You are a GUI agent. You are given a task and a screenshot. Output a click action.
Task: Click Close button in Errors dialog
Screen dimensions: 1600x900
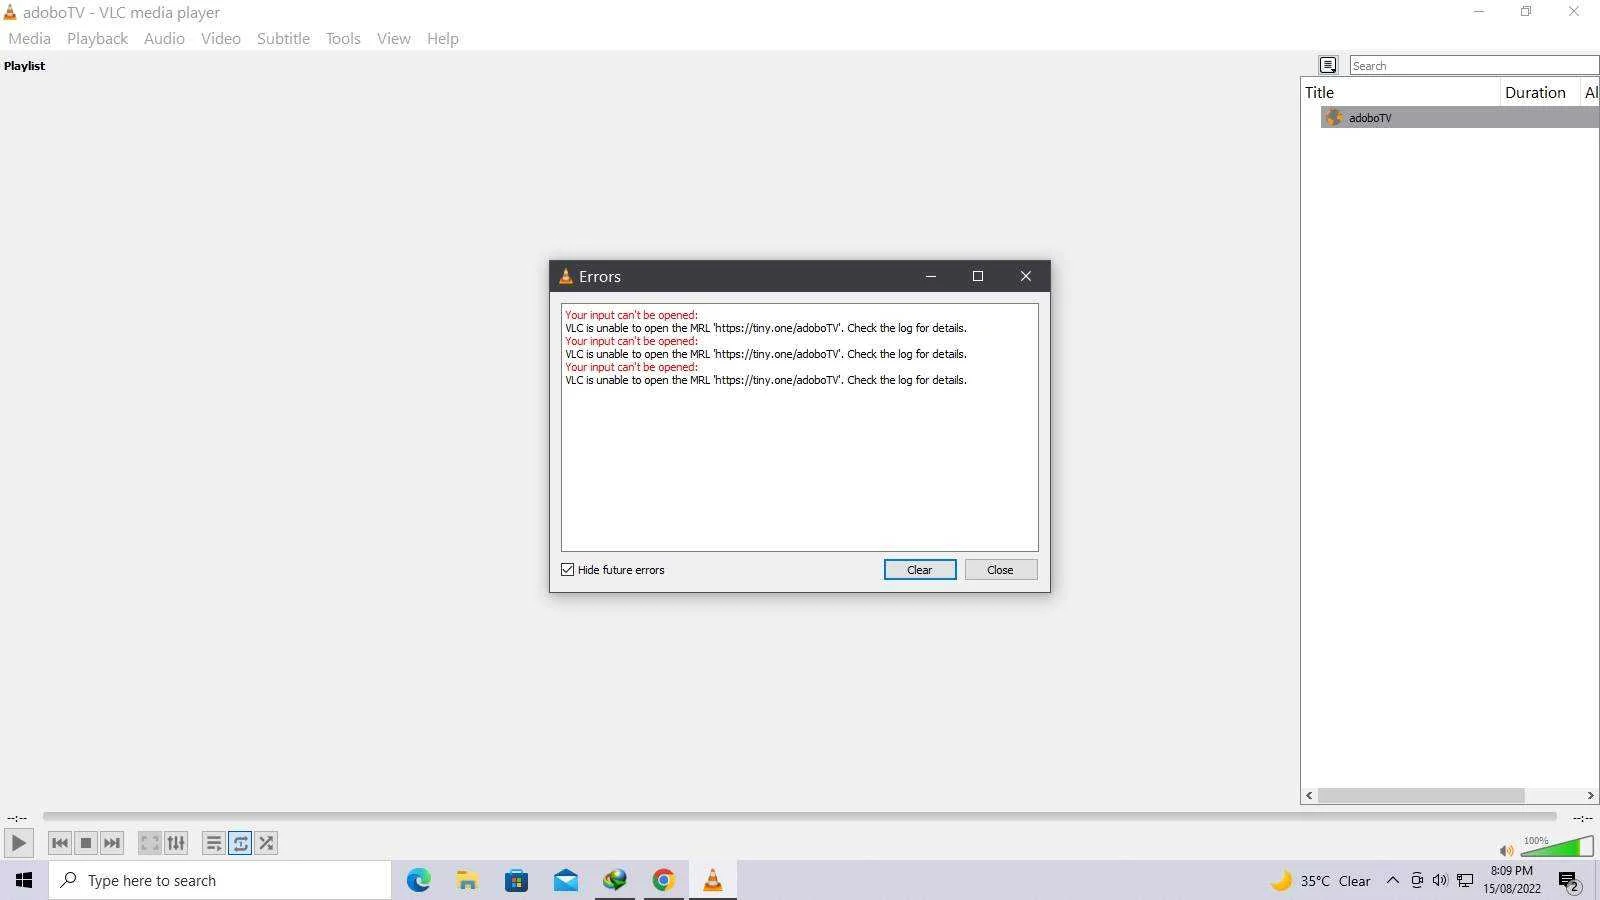(1000, 570)
